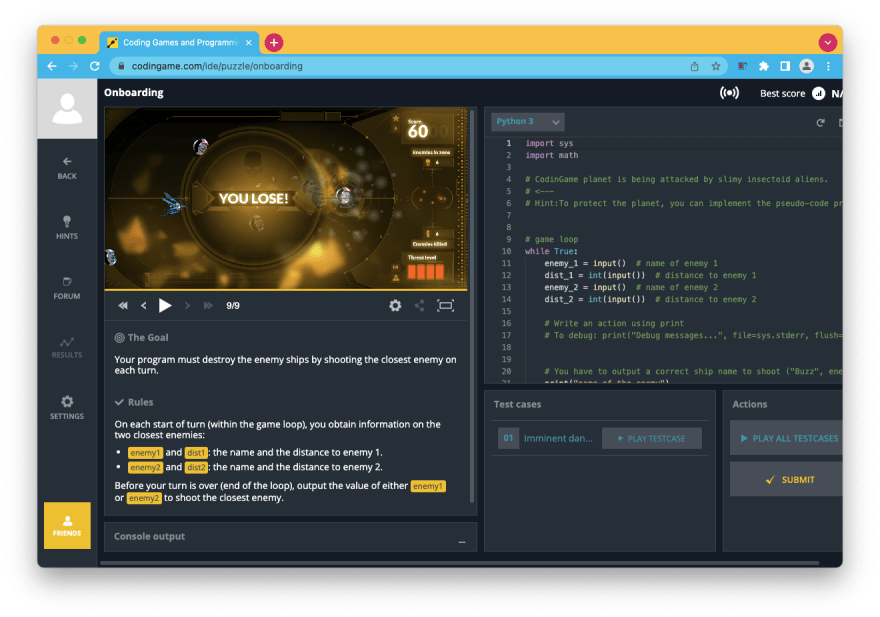Open the FORUM section
The image size is (880, 617).
67,288
